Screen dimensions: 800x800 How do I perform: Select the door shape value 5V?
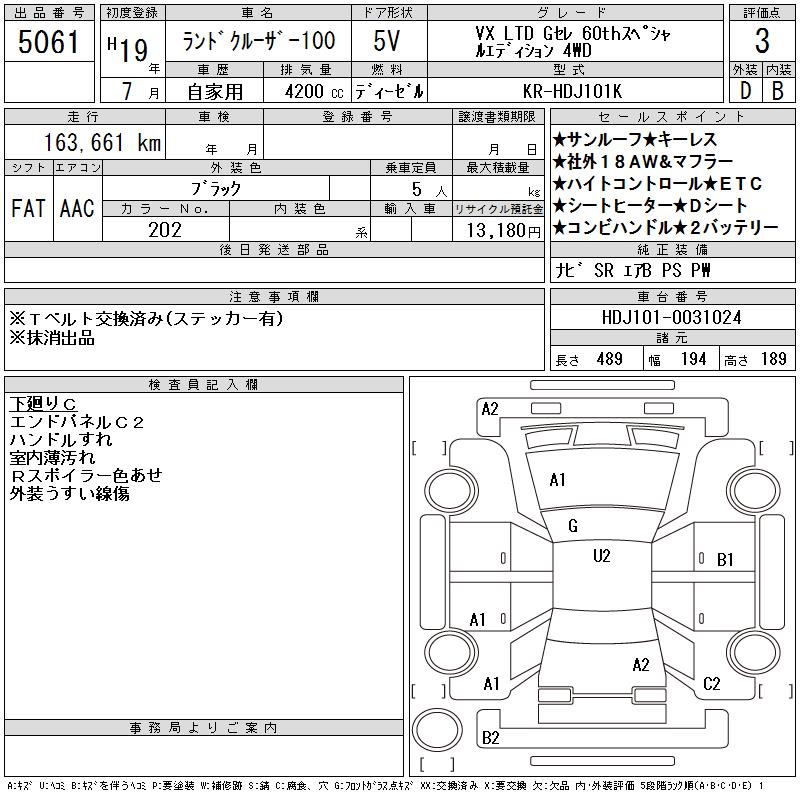pos(387,41)
